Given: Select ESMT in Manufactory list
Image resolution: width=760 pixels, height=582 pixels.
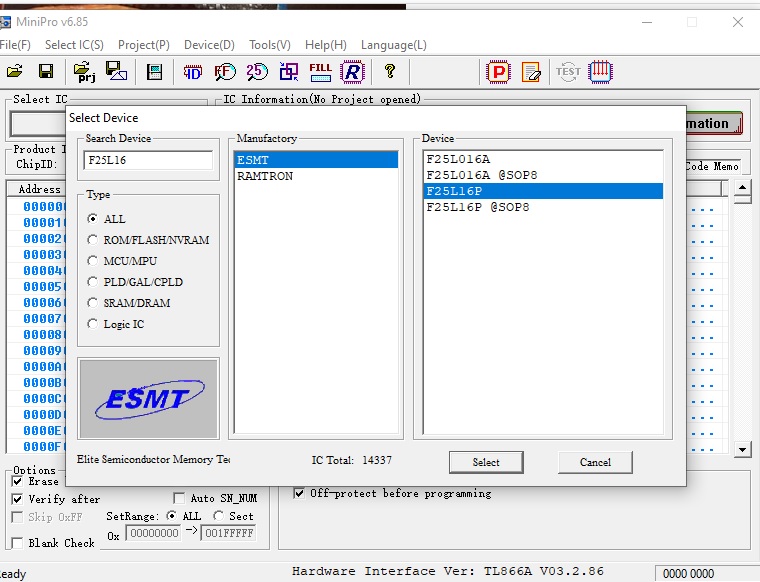Looking at the screenshot, I should point(316,160).
